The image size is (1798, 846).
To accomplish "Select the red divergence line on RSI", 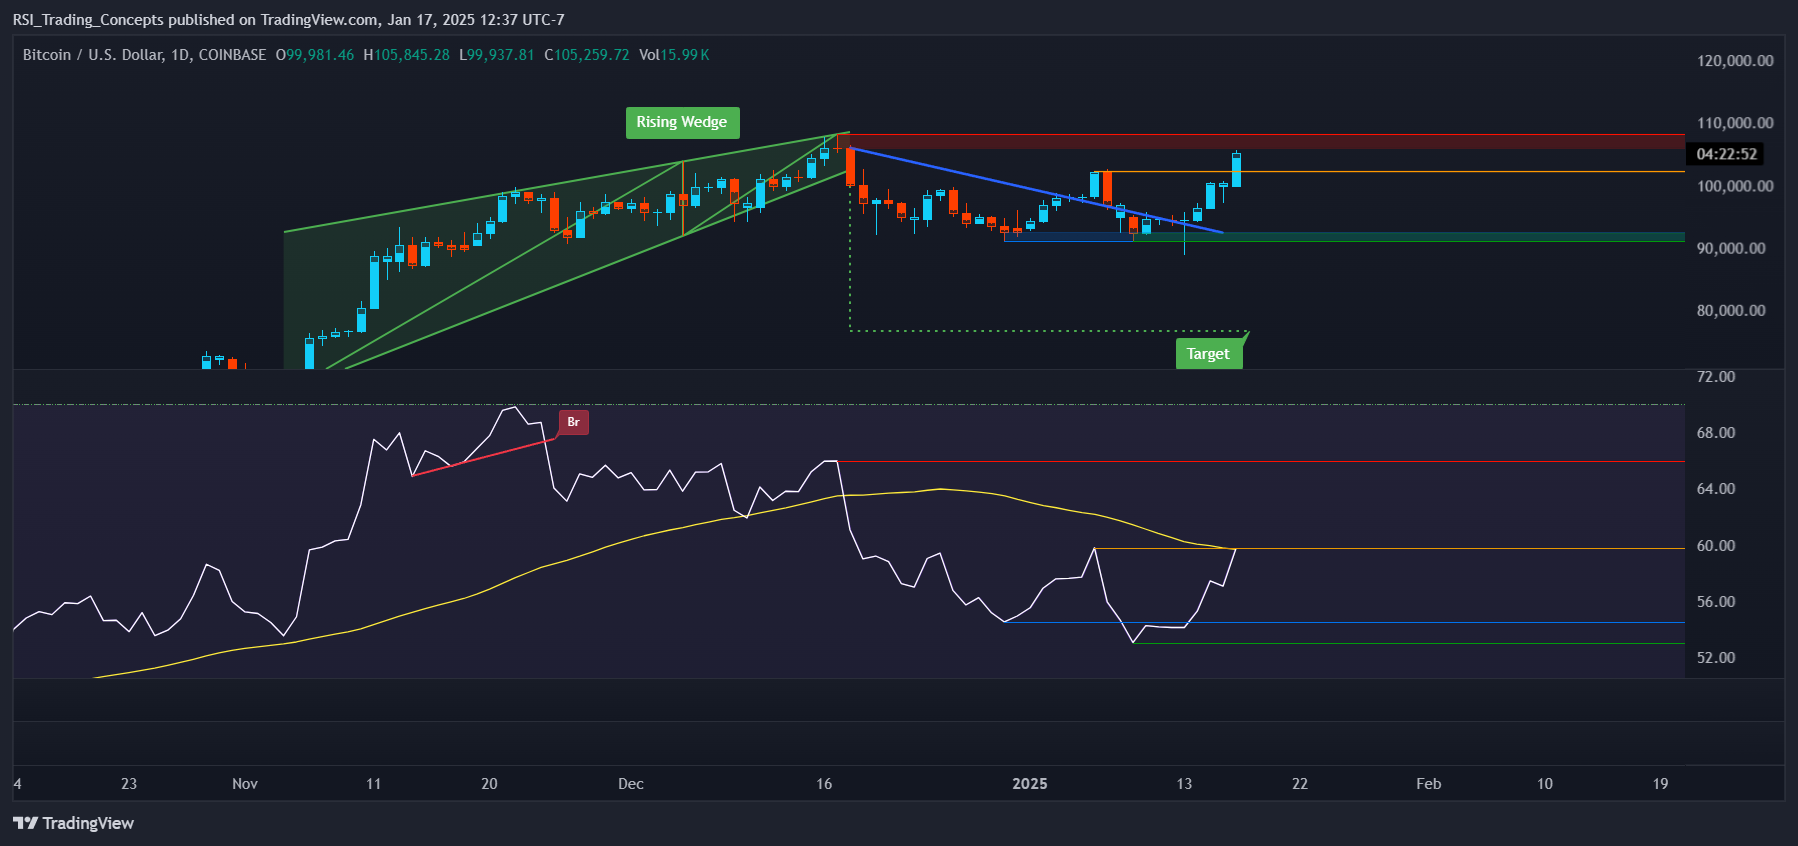I will coord(484,457).
